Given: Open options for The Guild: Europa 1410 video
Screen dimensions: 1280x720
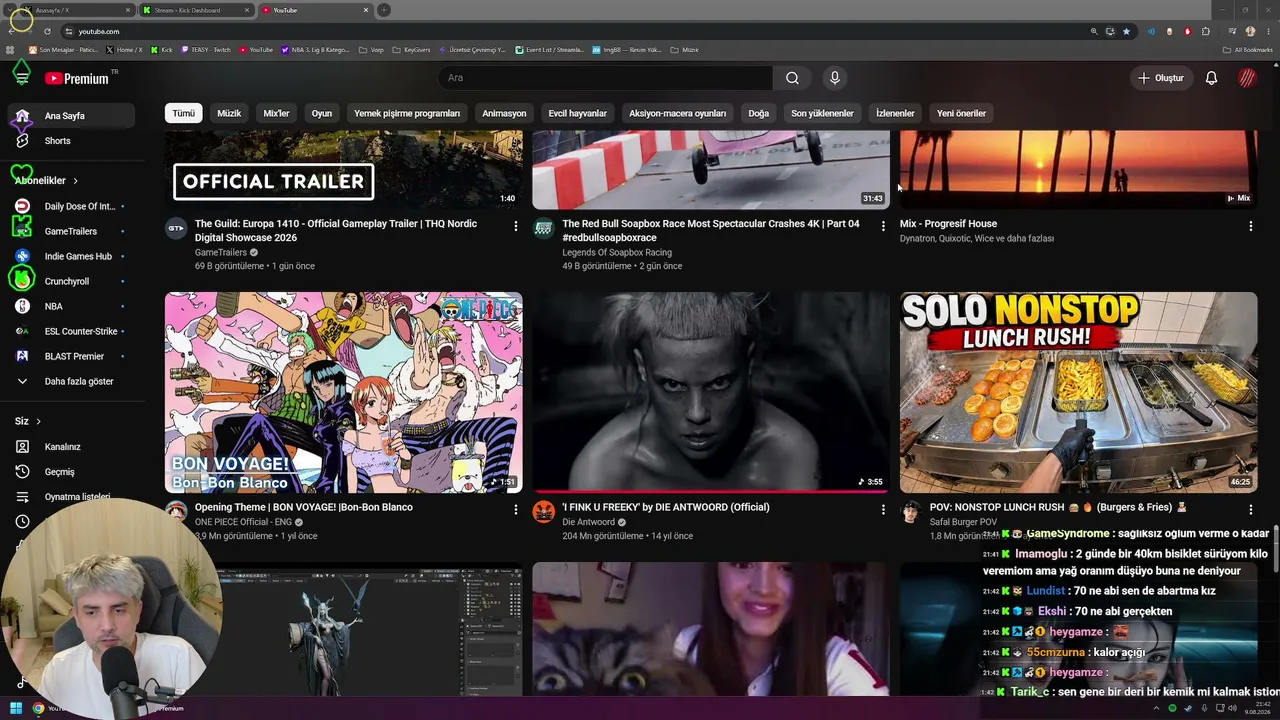Looking at the screenshot, I should point(516,226).
